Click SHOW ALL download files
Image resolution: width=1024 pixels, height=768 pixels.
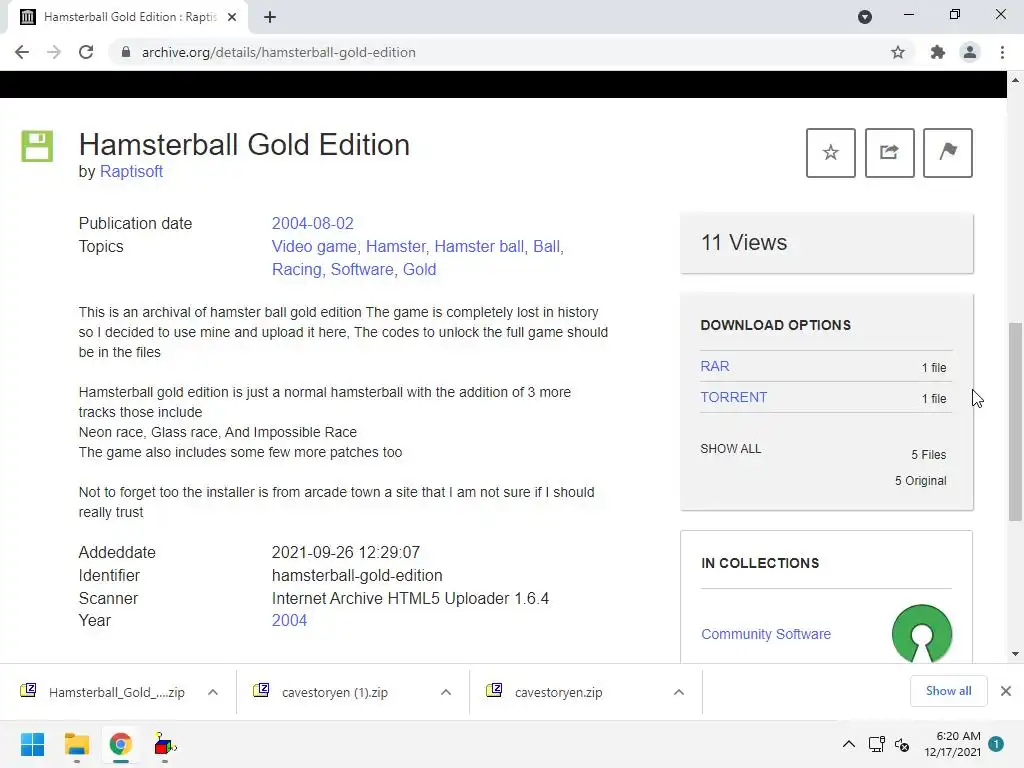(x=731, y=449)
